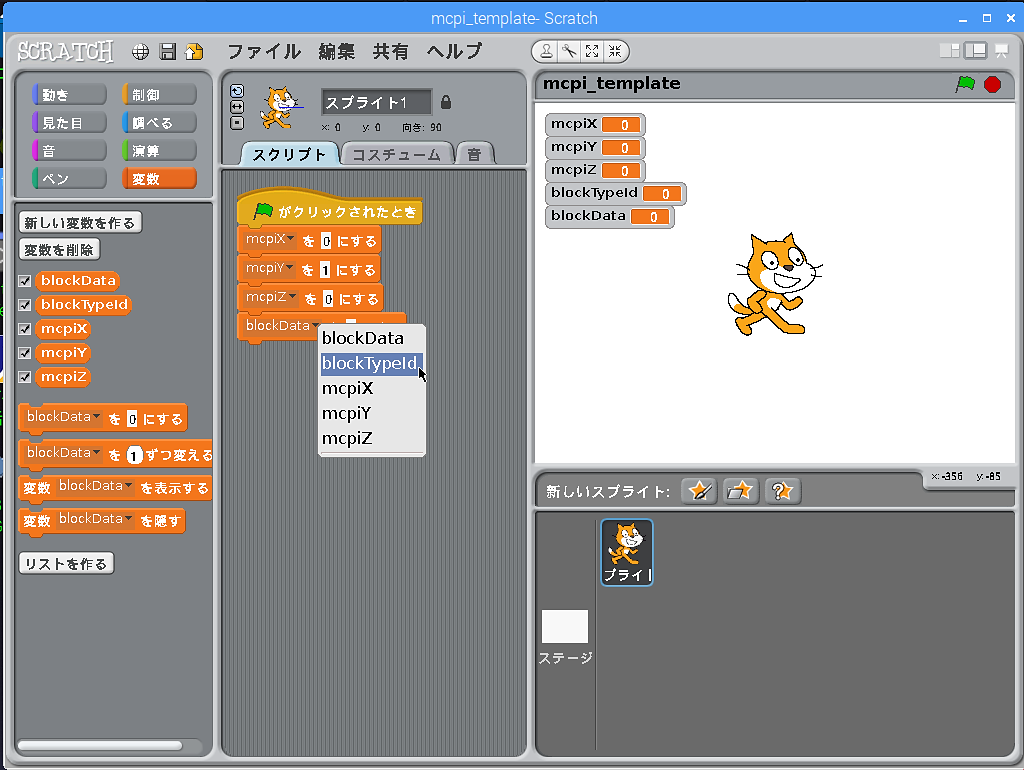The height and width of the screenshot is (770, 1024).
Task: Click 新しい変数を作る button
Action: click(x=80, y=223)
